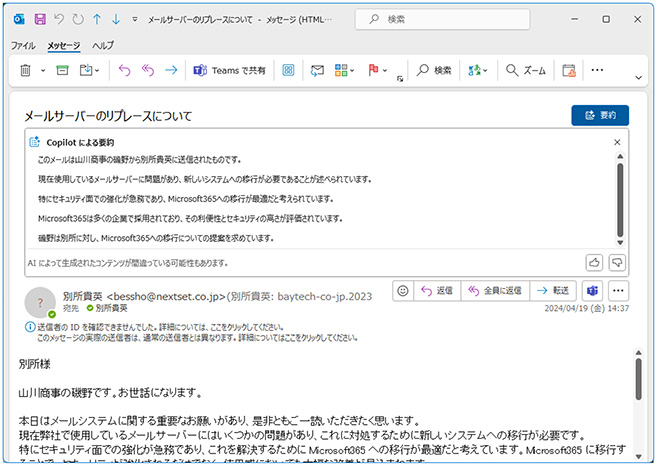Give thumbs up to Copilot summary
Screen dimensions: 659x467
click(594, 263)
